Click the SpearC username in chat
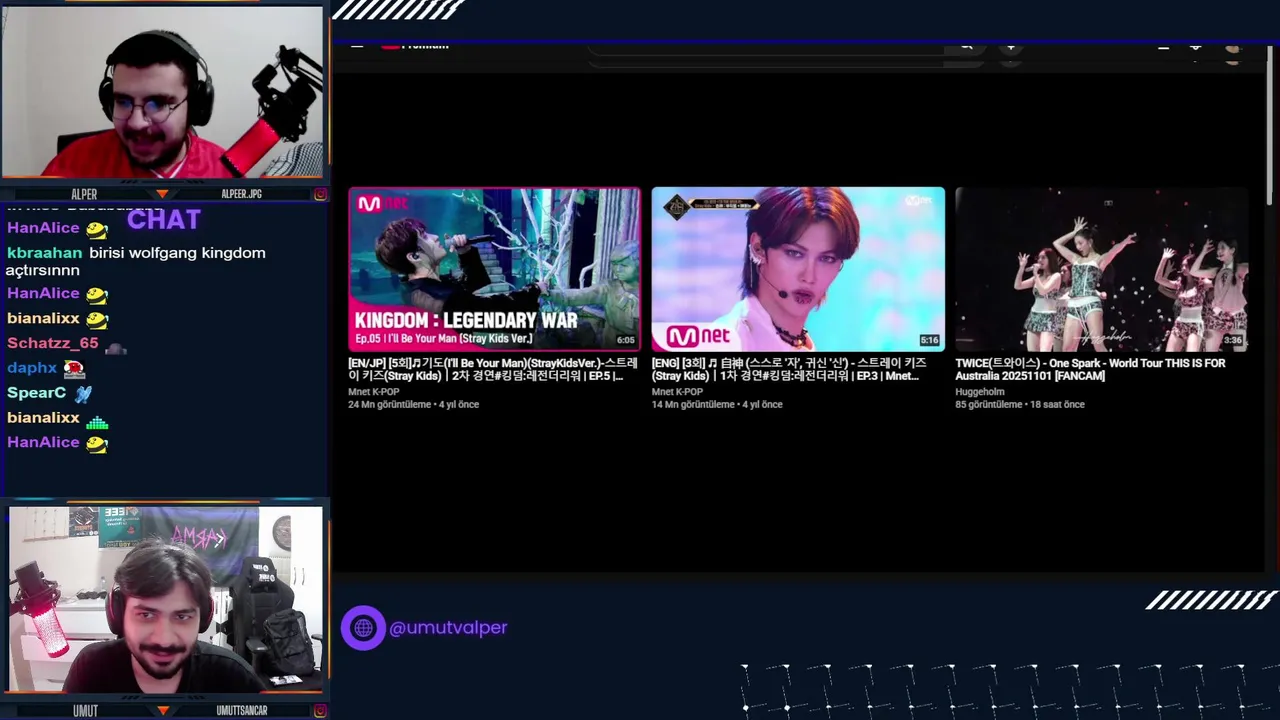Viewport: 1280px width, 720px height. pyautogui.click(x=36, y=393)
